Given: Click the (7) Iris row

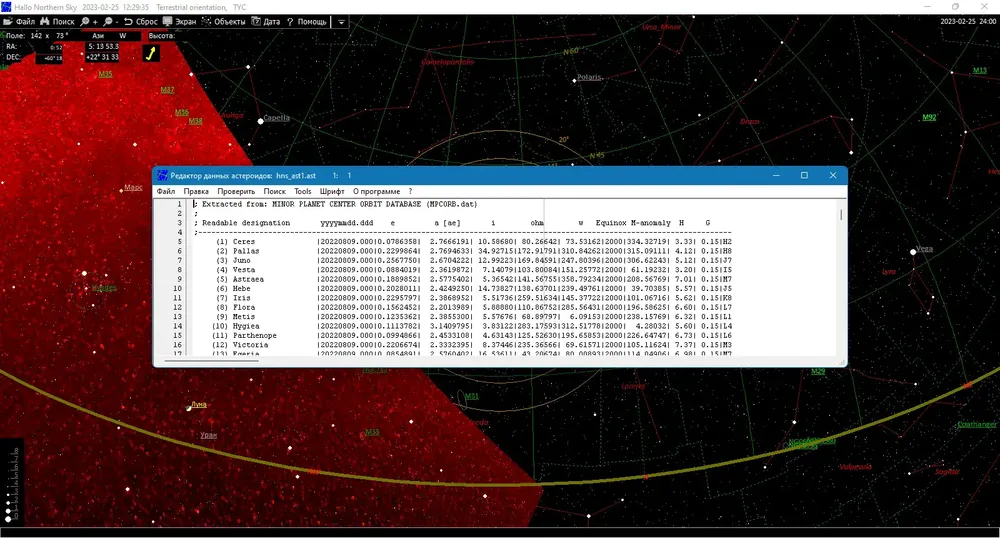Looking at the screenshot, I should (x=473, y=298).
